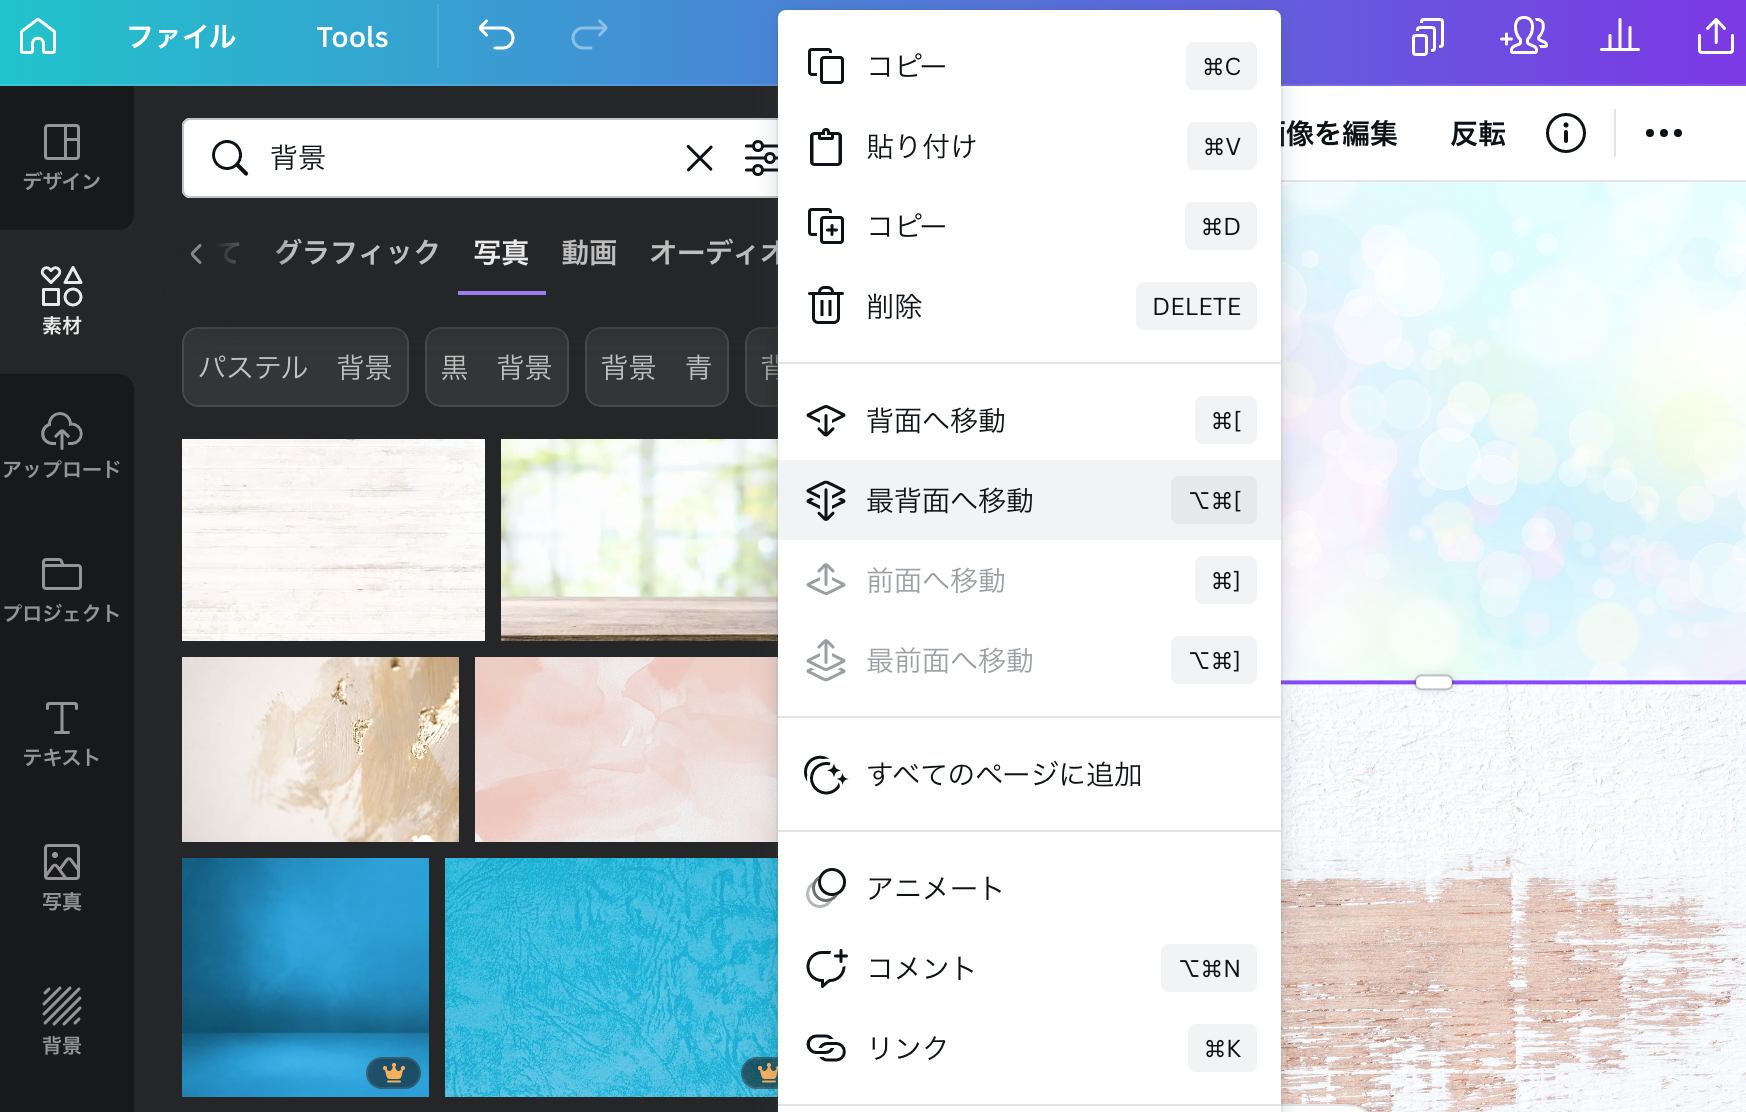
Task: Choose the dark blue studio background photo
Action: (305, 977)
